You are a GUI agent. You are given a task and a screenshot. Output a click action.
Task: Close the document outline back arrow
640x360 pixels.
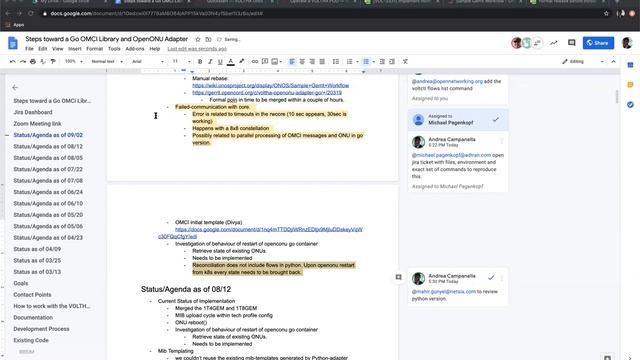pyautogui.click(x=15, y=87)
